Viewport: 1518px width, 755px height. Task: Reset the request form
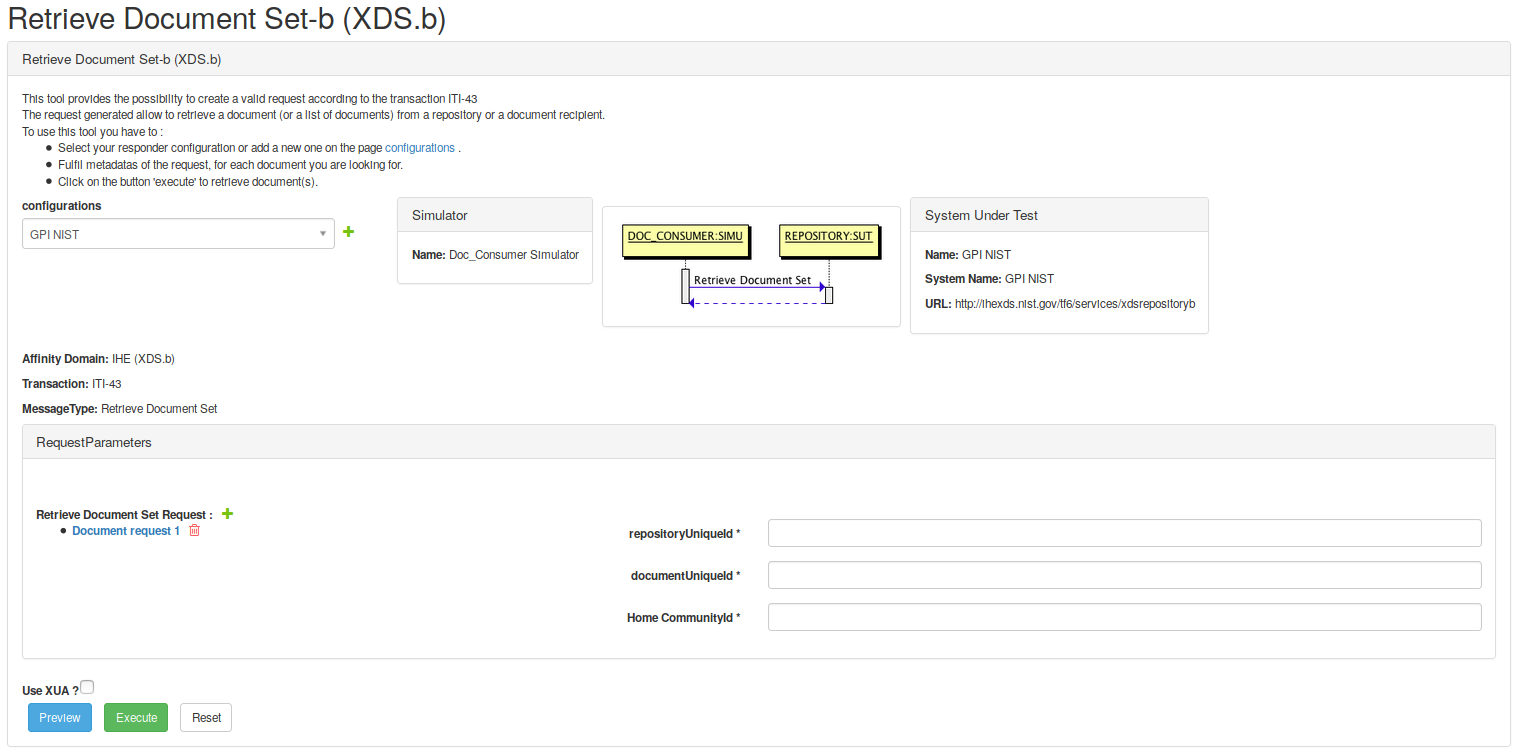click(x=206, y=718)
